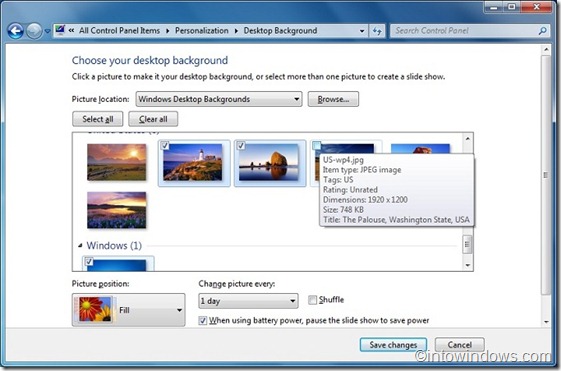The image size is (561, 371).
Task: Click the main window vertical scrollbar thumb
Action: (546, 175)
